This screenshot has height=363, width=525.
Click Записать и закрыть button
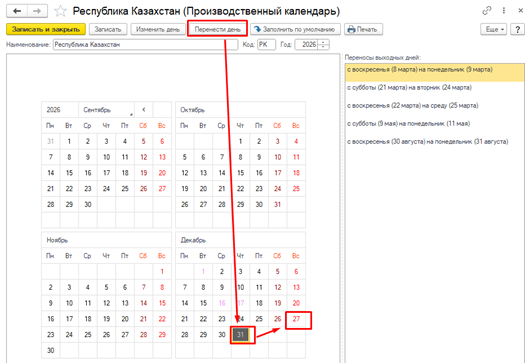(x=46, y=29)
